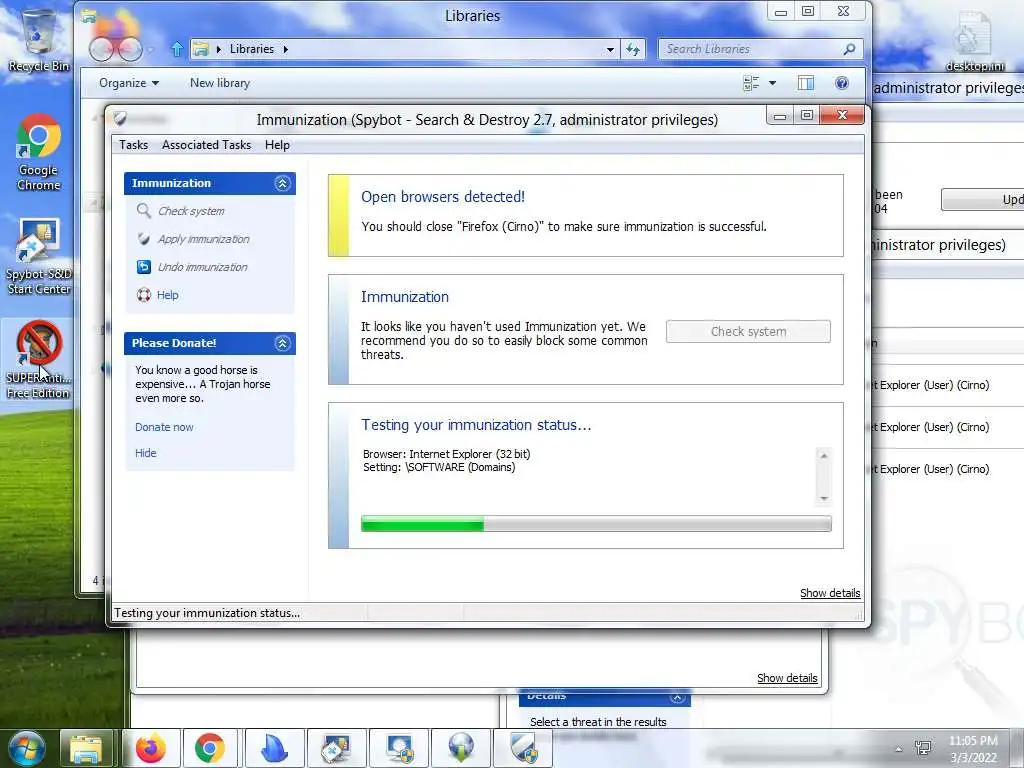Open the address bar history dropdown
This screenshot has width=1024, height=768.
(610, 49)
